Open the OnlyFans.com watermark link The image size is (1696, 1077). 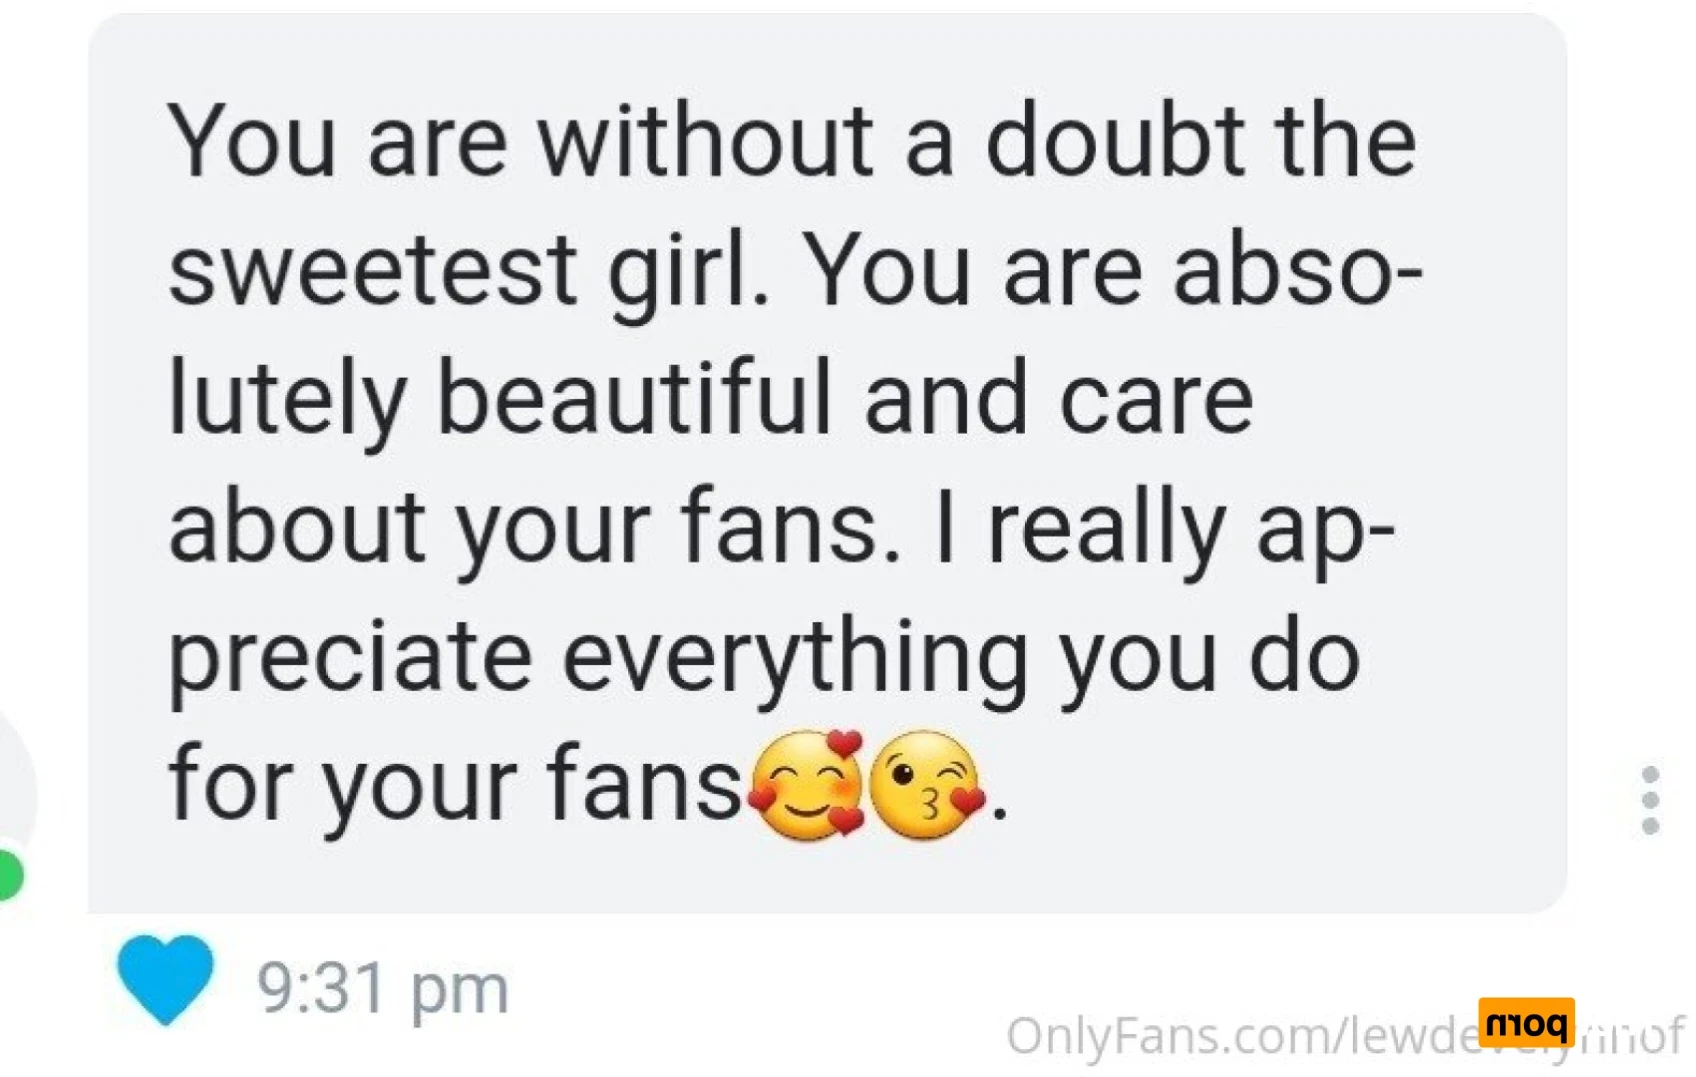point(1344,1036)
